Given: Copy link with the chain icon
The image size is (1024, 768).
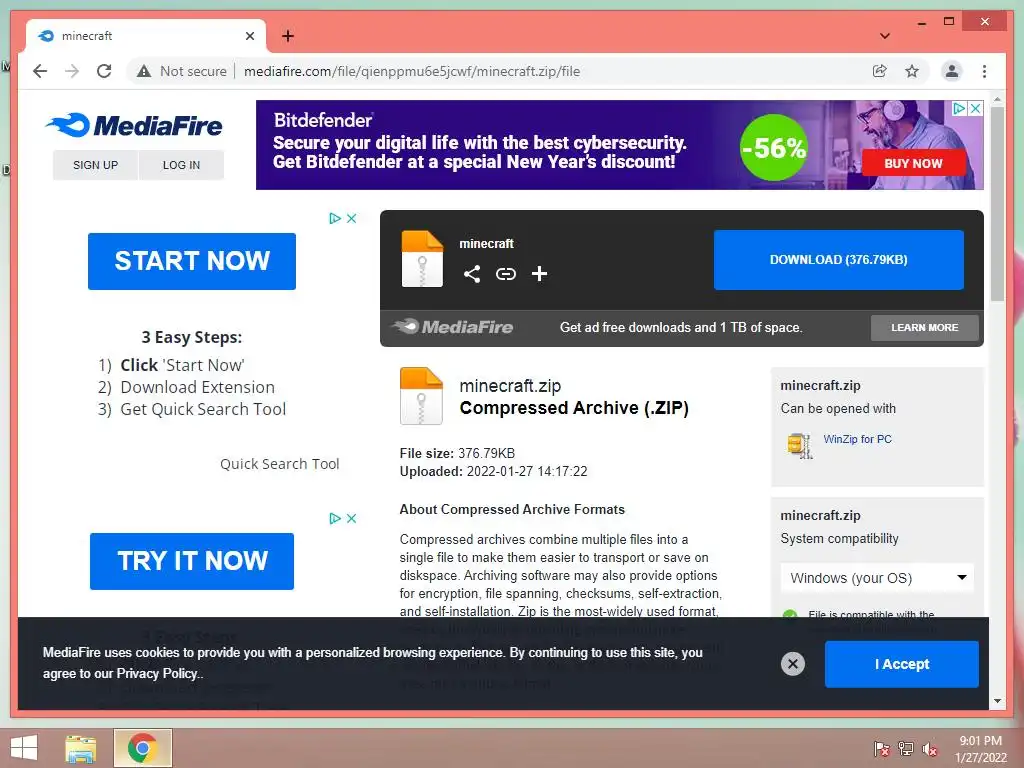Looking at the screenshot, I should pos(505,274).
